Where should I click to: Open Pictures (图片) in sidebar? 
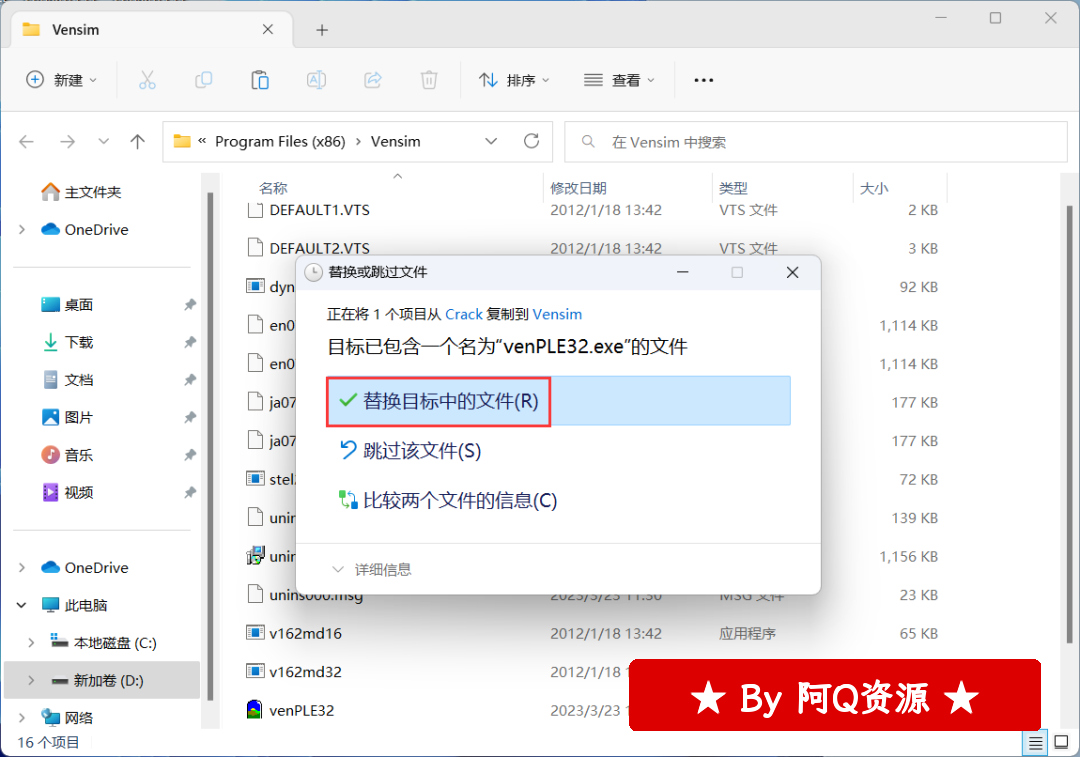tap(67, 417)
